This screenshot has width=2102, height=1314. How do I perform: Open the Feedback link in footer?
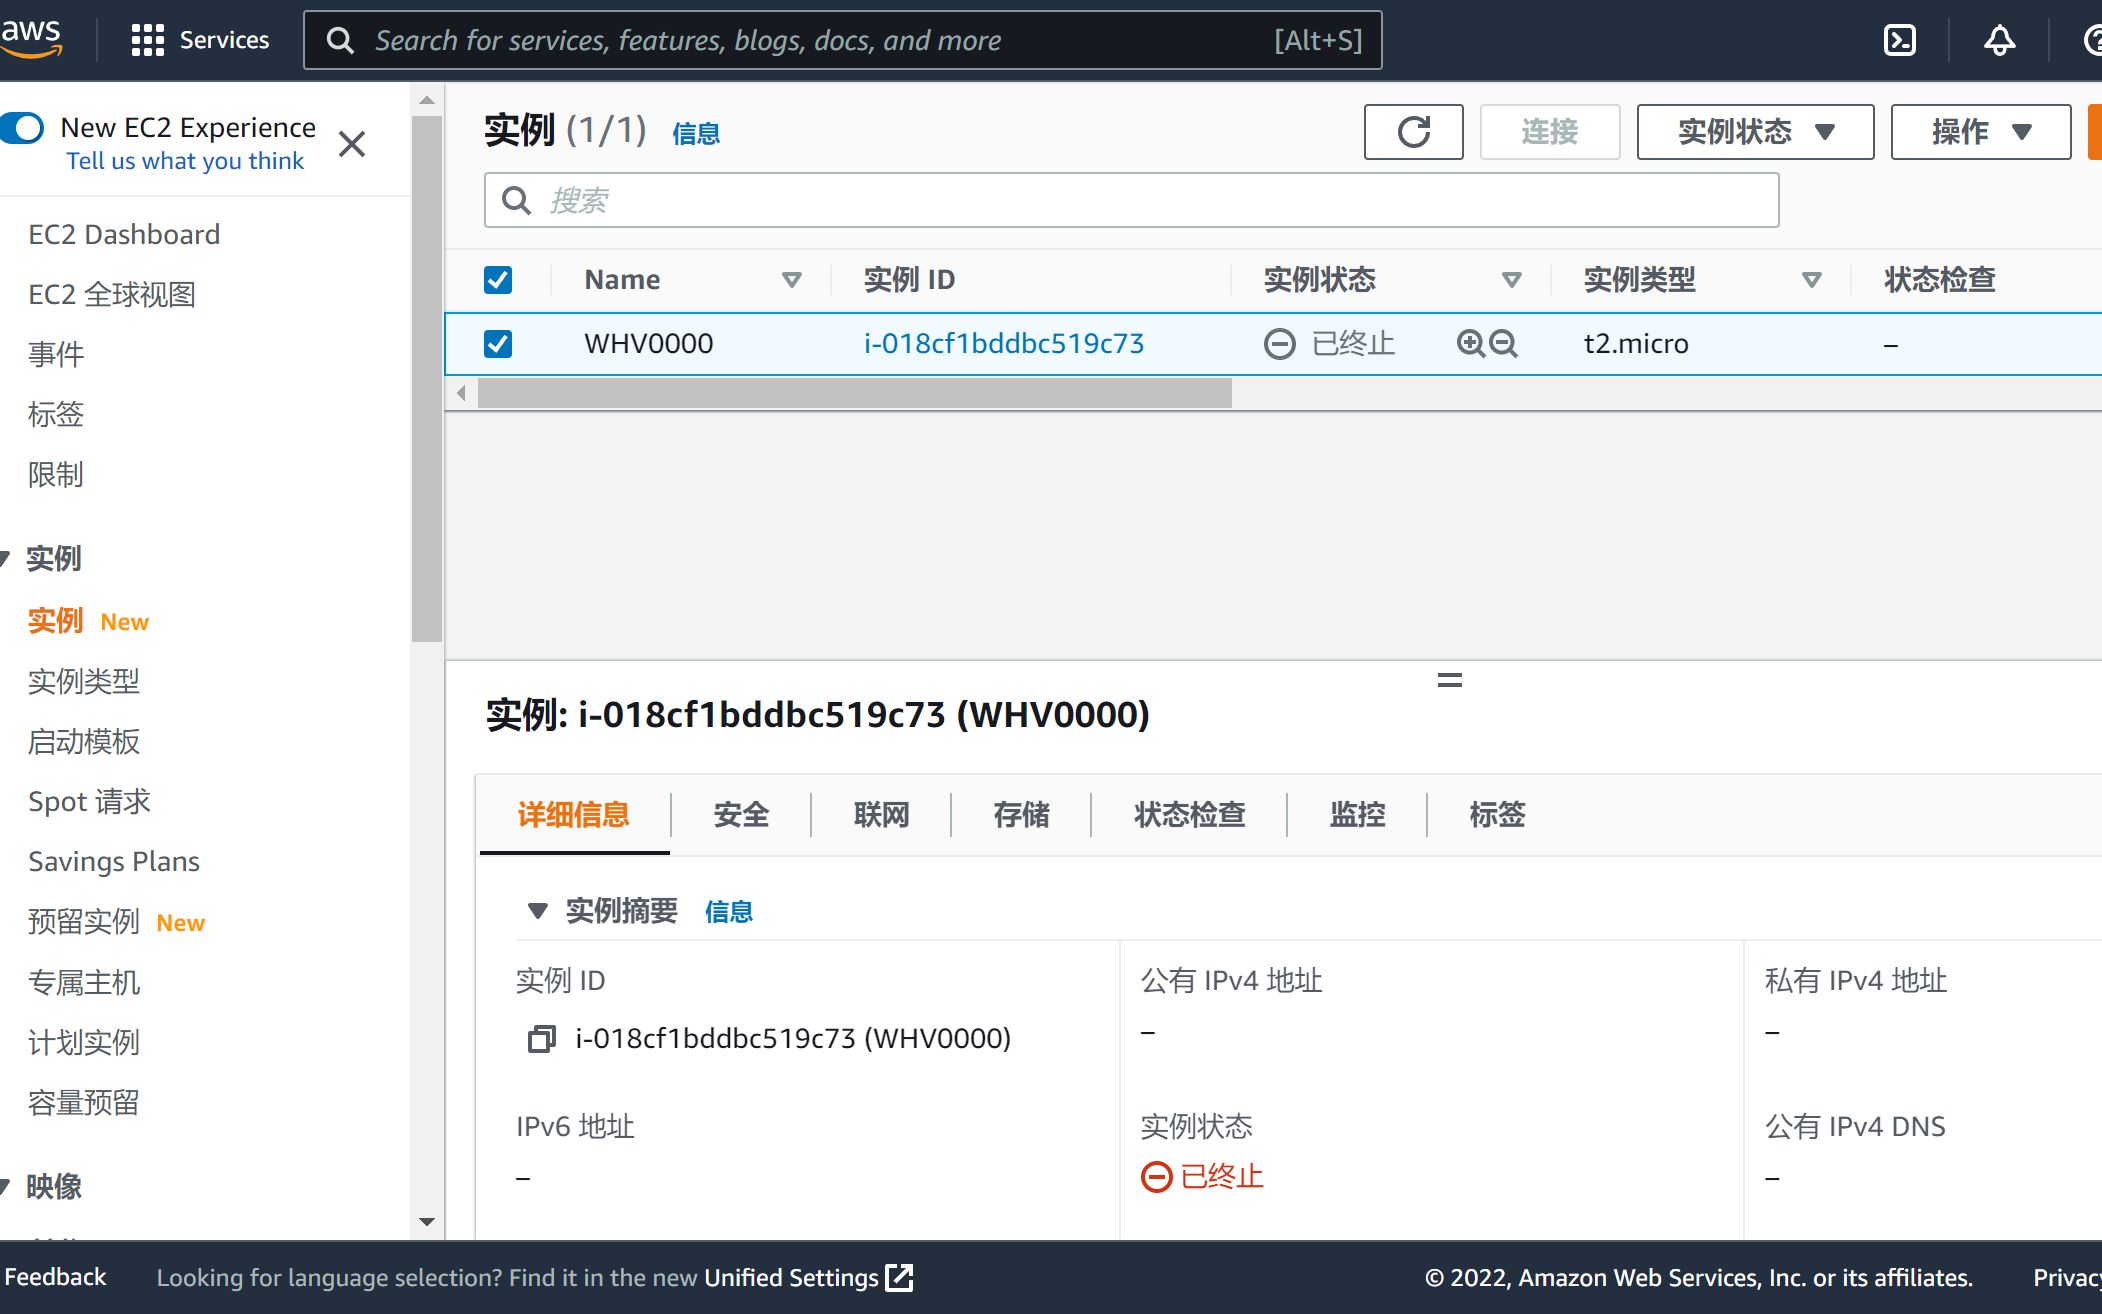tap(55, 1277)
